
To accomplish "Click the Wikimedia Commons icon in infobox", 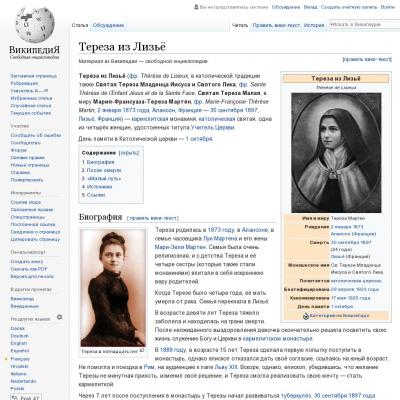I will pos(306,316).
